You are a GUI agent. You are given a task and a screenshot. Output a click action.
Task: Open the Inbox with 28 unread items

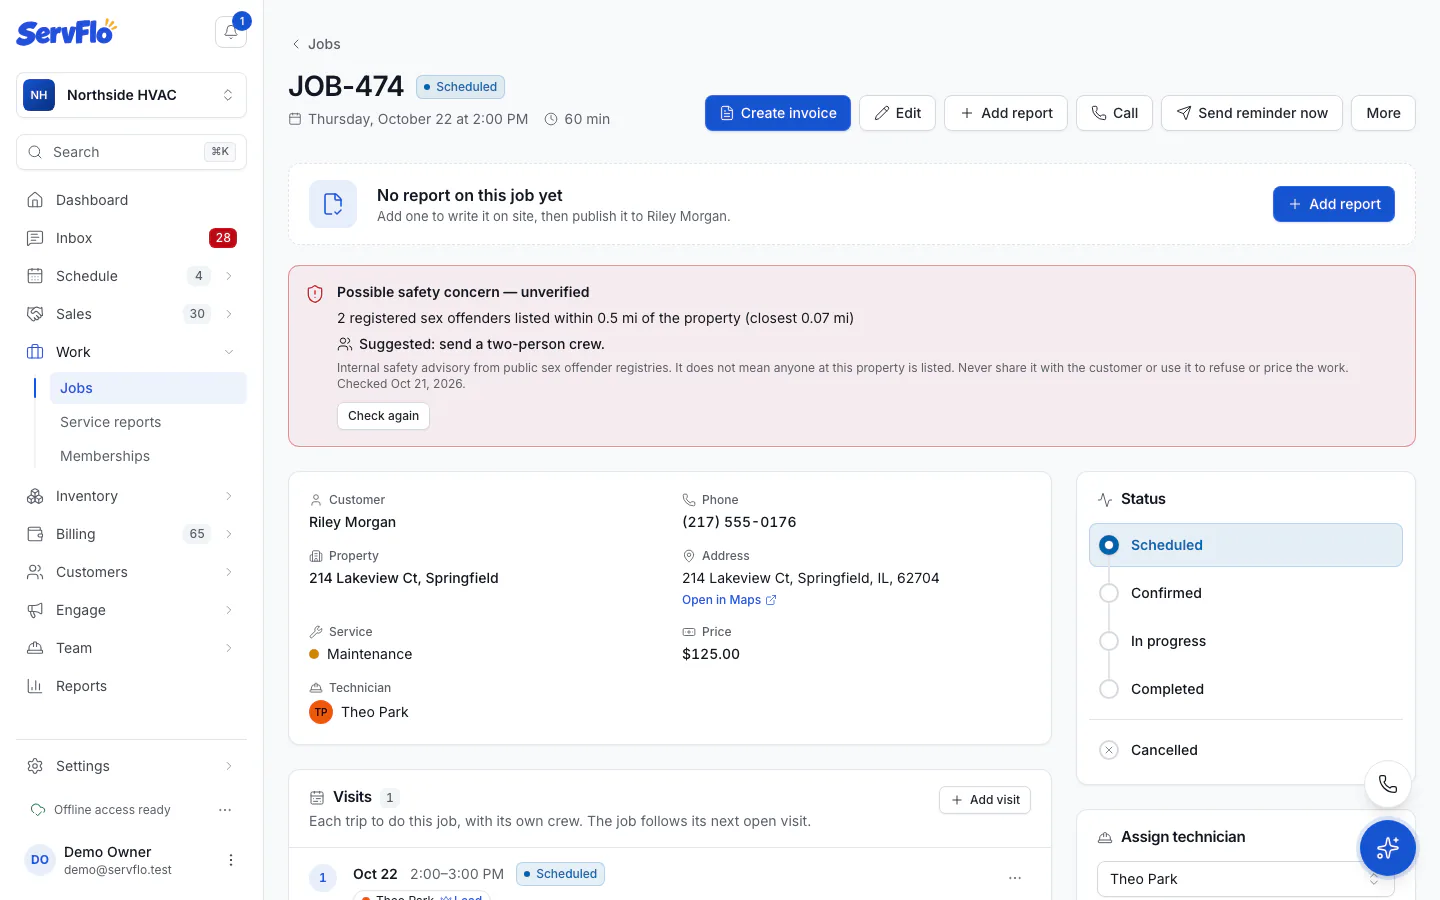point(131,238)
